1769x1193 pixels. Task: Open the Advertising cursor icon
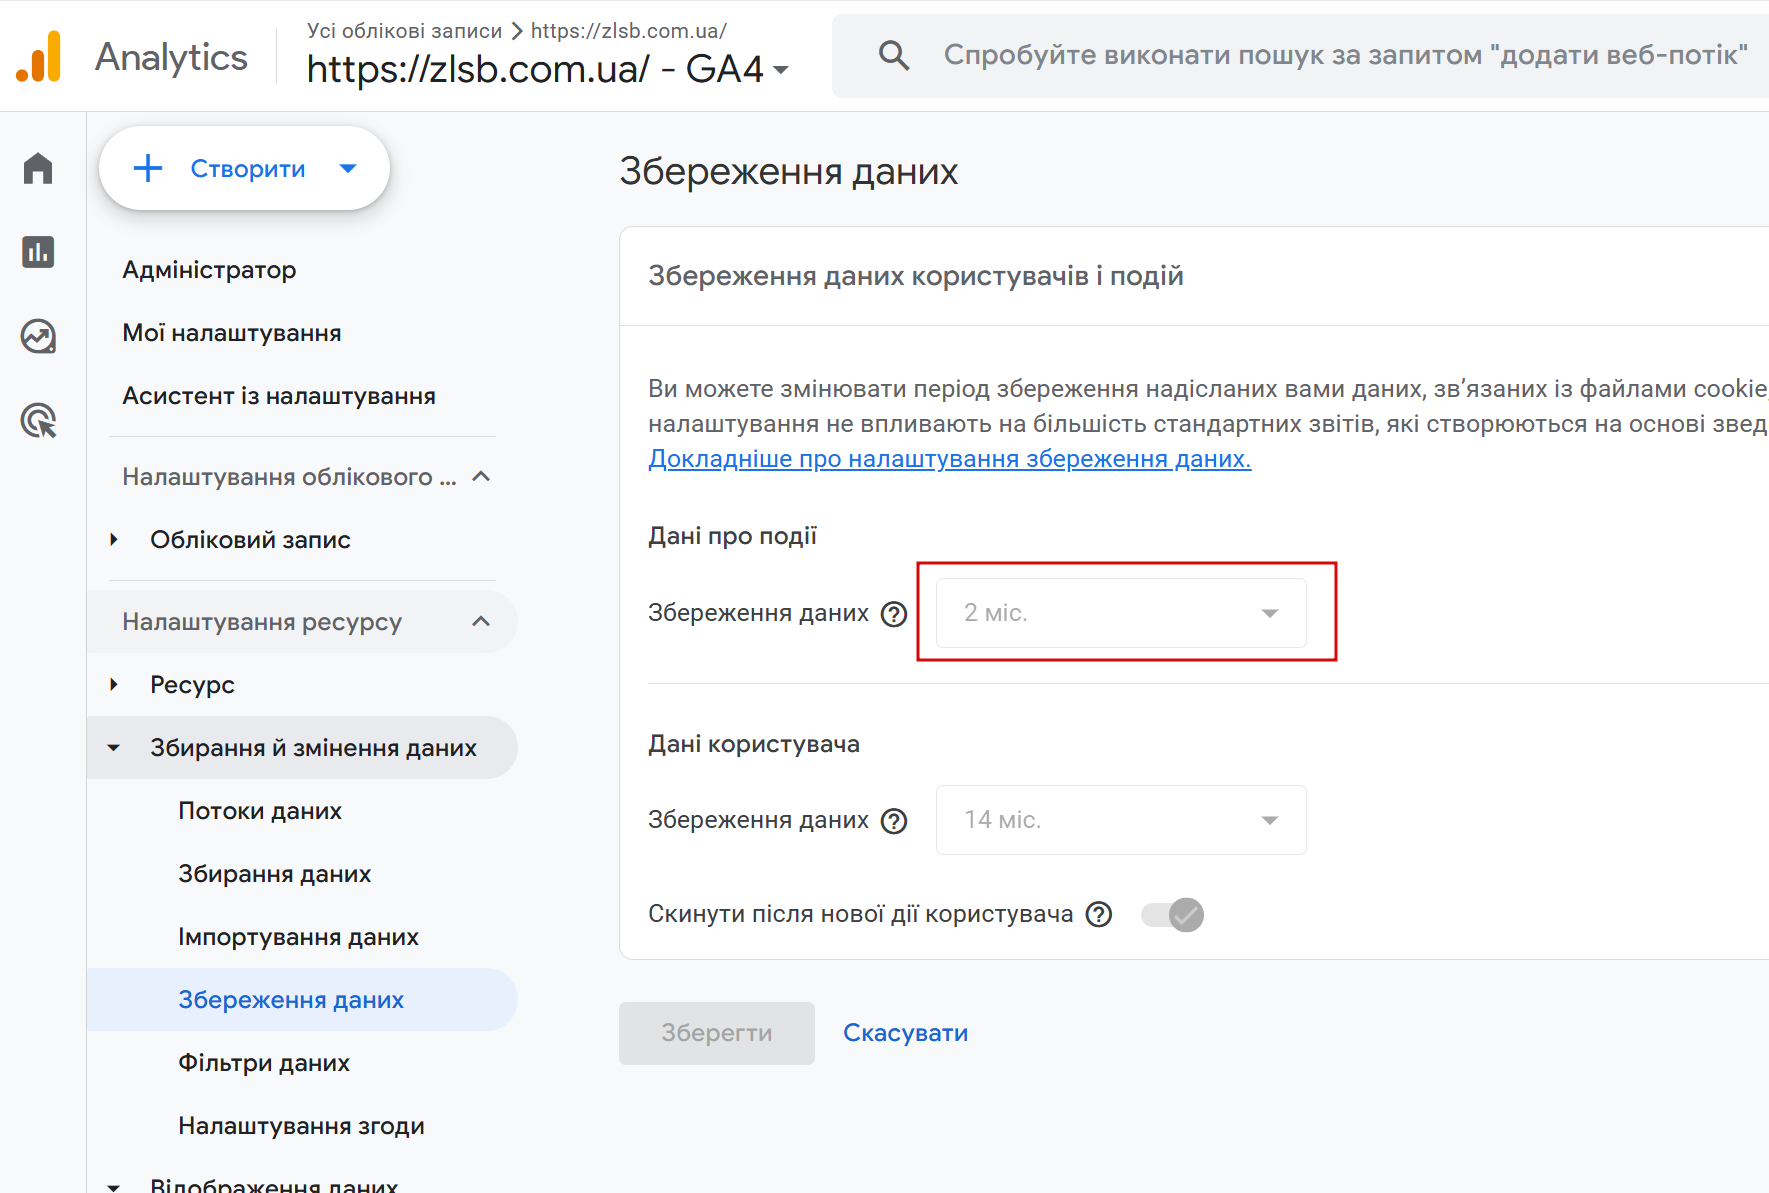38,421
